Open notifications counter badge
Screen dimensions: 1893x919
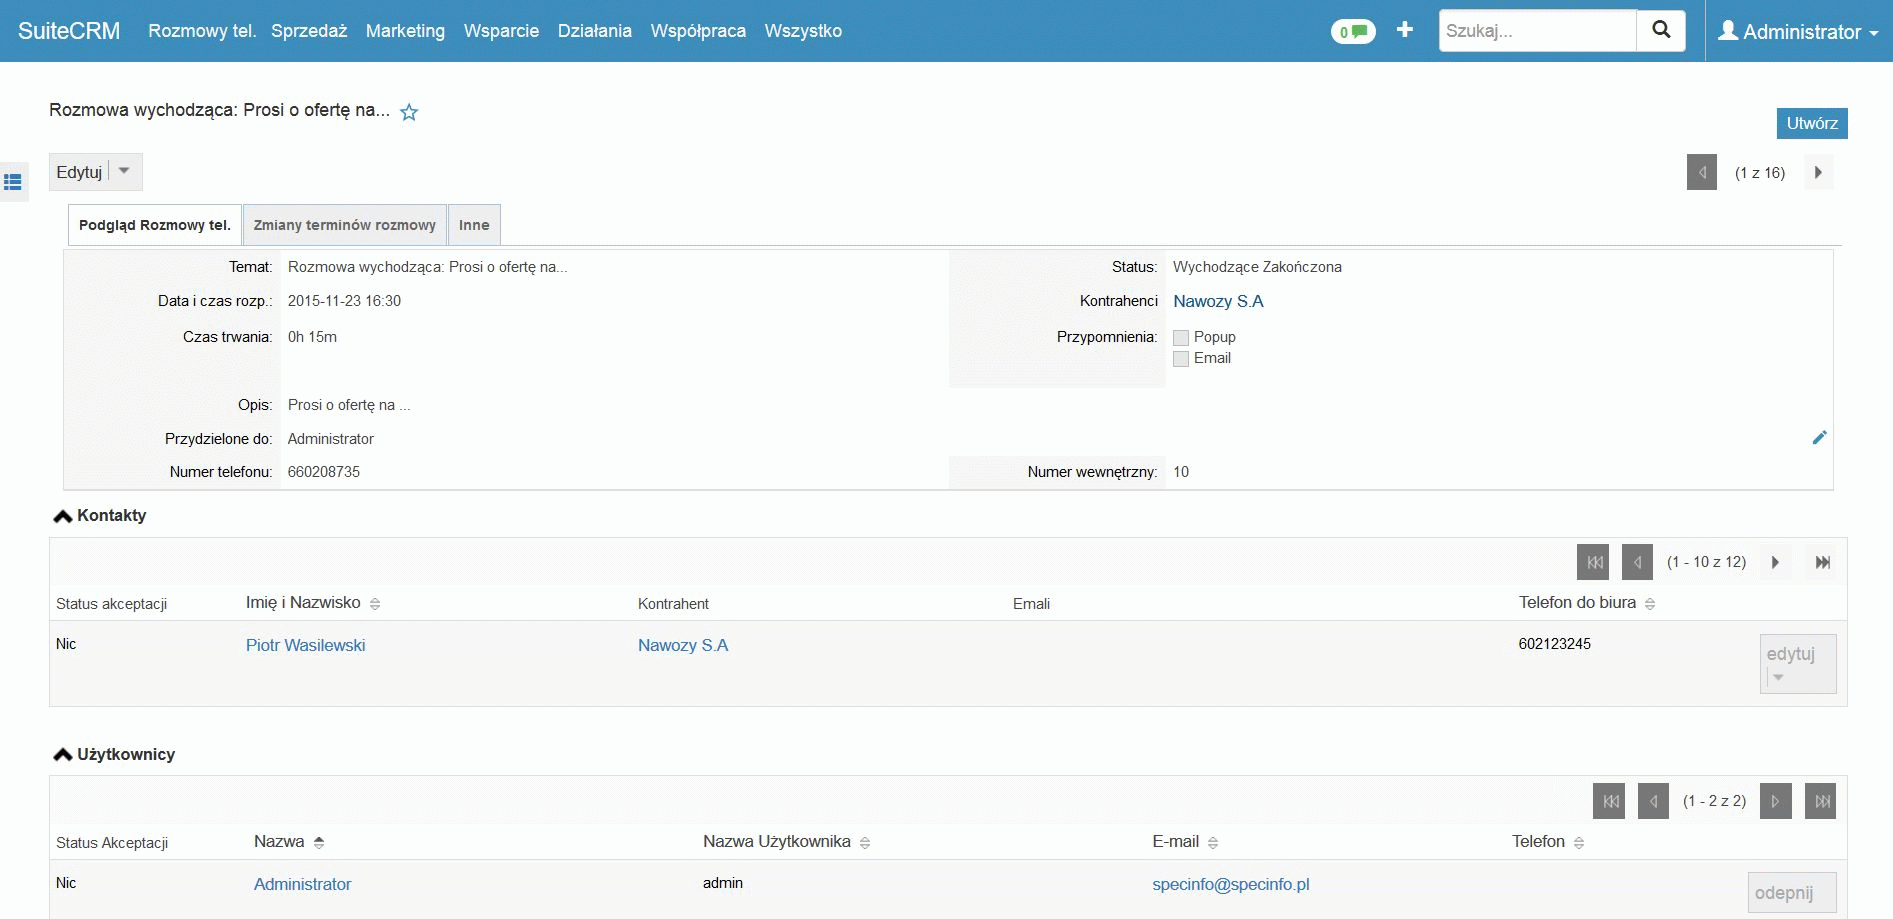[1353, 32]
